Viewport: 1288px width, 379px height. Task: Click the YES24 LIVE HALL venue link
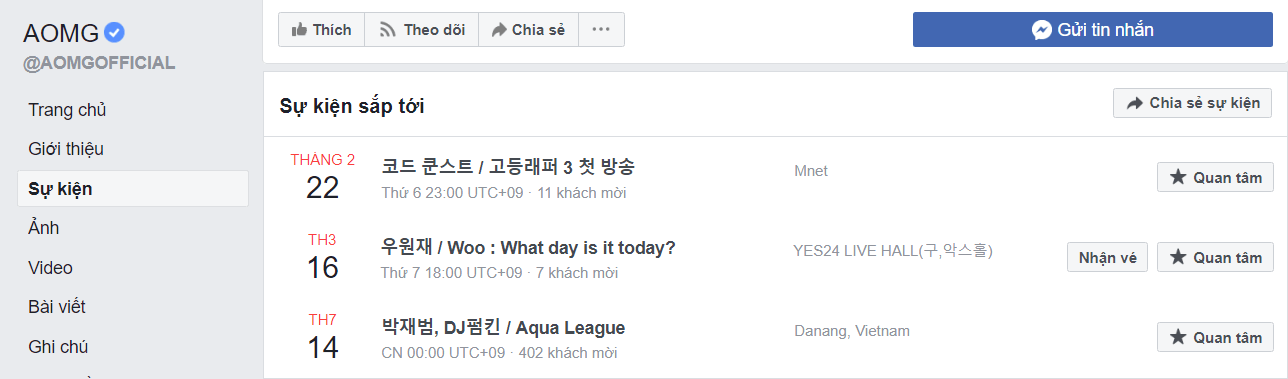pyautogui.click(x=893, y=251)
